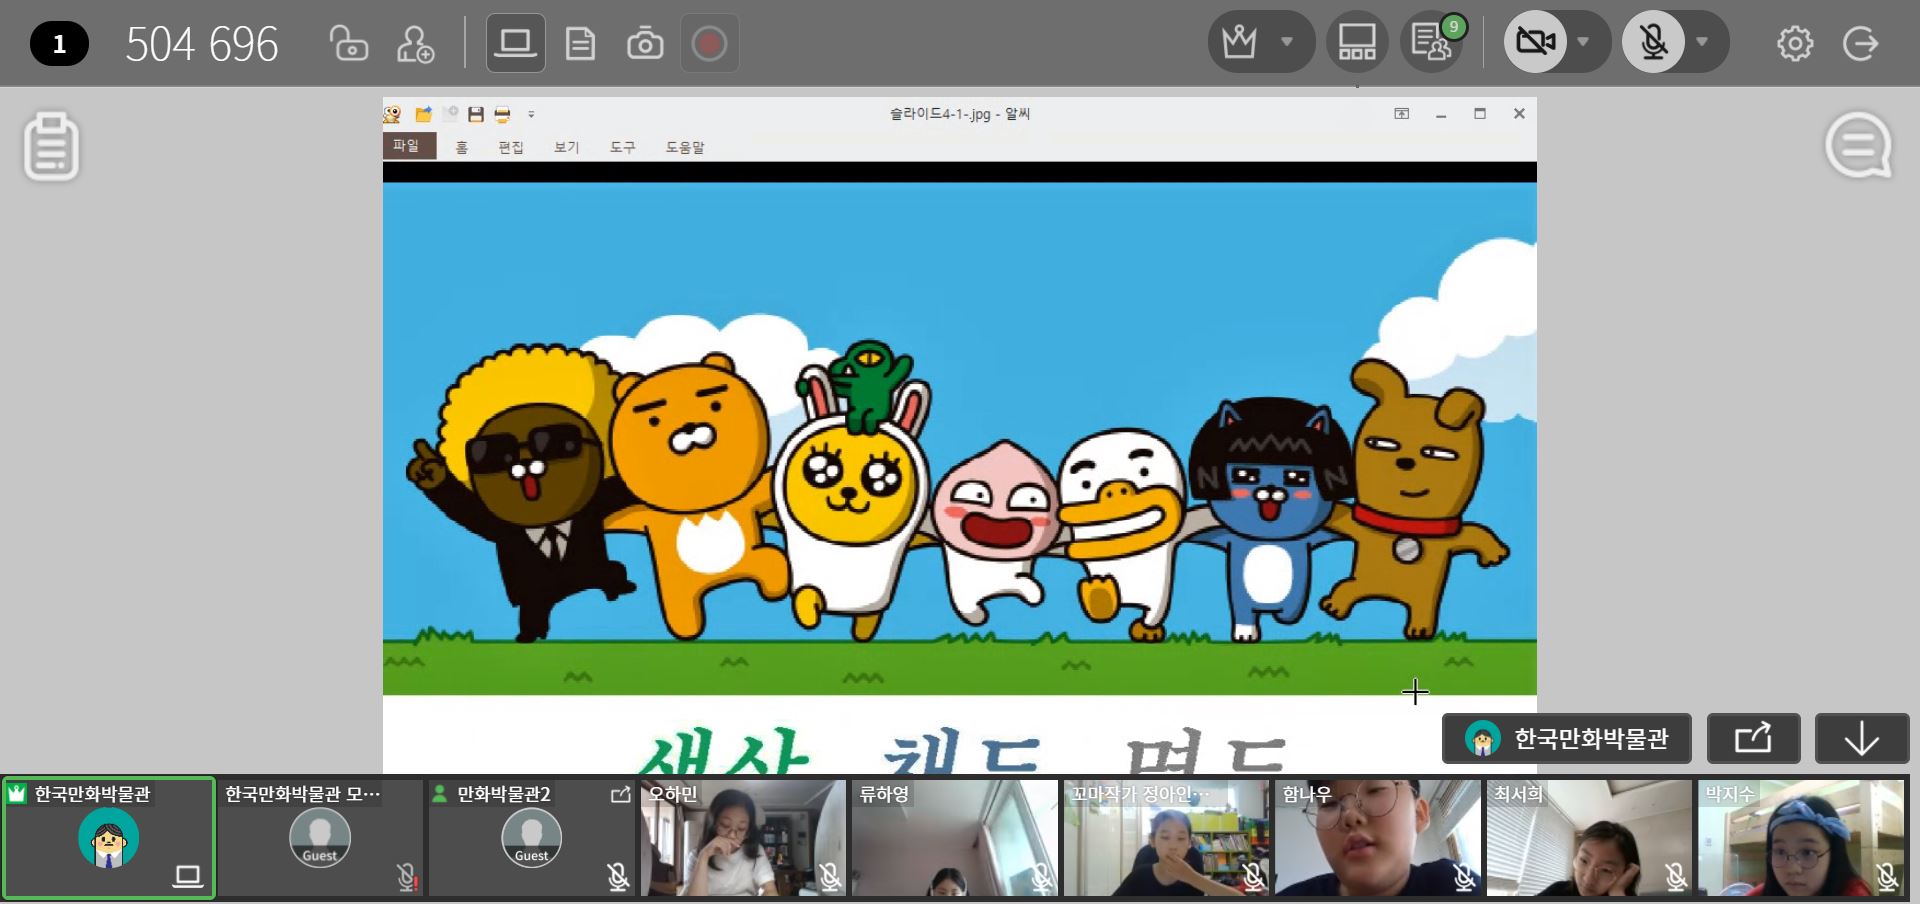Screen dimensions: 1920x904
Task: Select the 류하영 video tile
Action: pos(955,838)
